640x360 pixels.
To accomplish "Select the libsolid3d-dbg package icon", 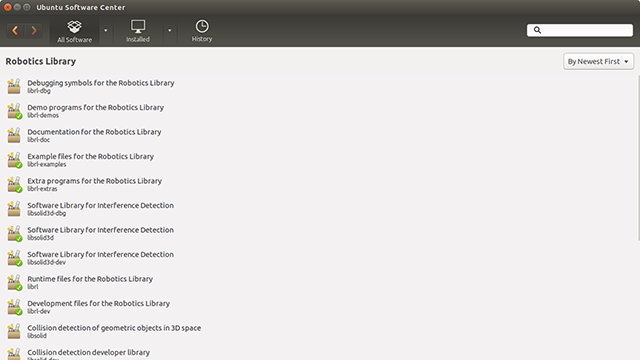I will coord(14,209).
